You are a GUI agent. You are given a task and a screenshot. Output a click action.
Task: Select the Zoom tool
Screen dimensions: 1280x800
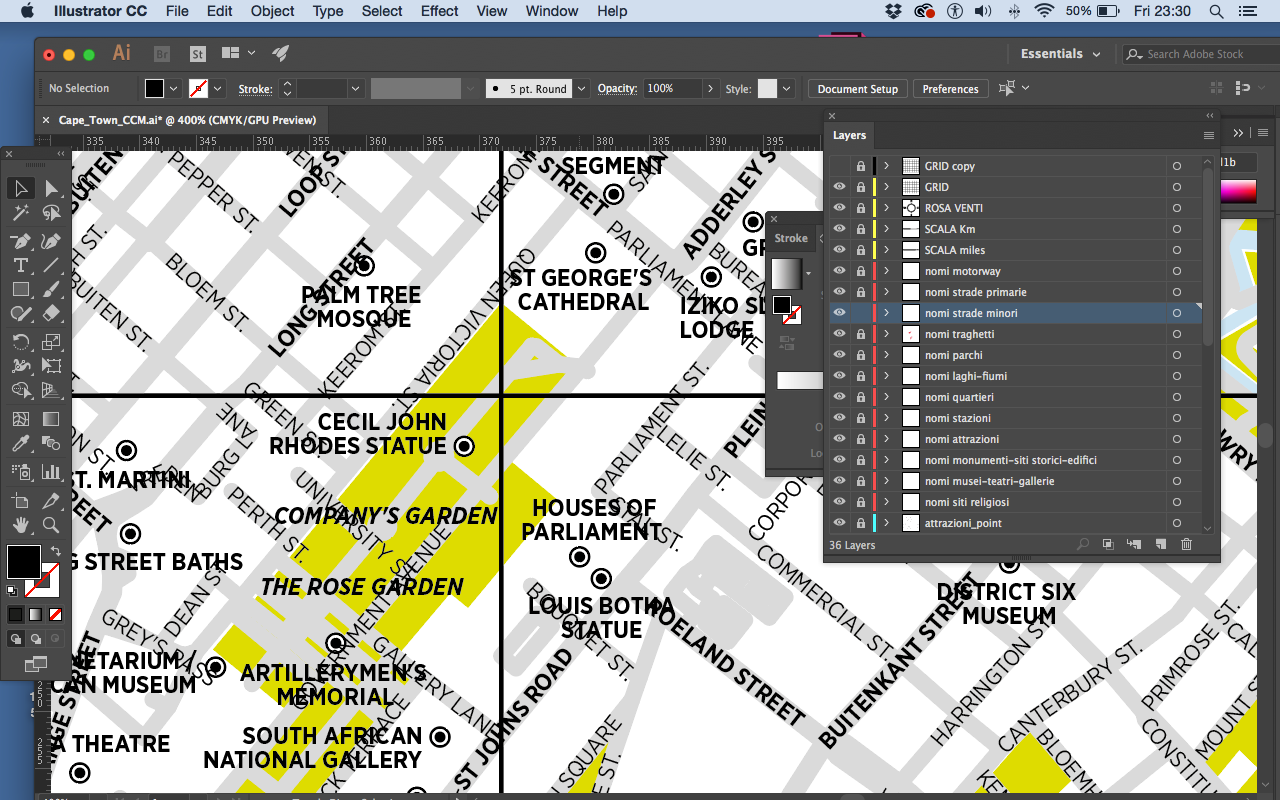tap(51, 524)
